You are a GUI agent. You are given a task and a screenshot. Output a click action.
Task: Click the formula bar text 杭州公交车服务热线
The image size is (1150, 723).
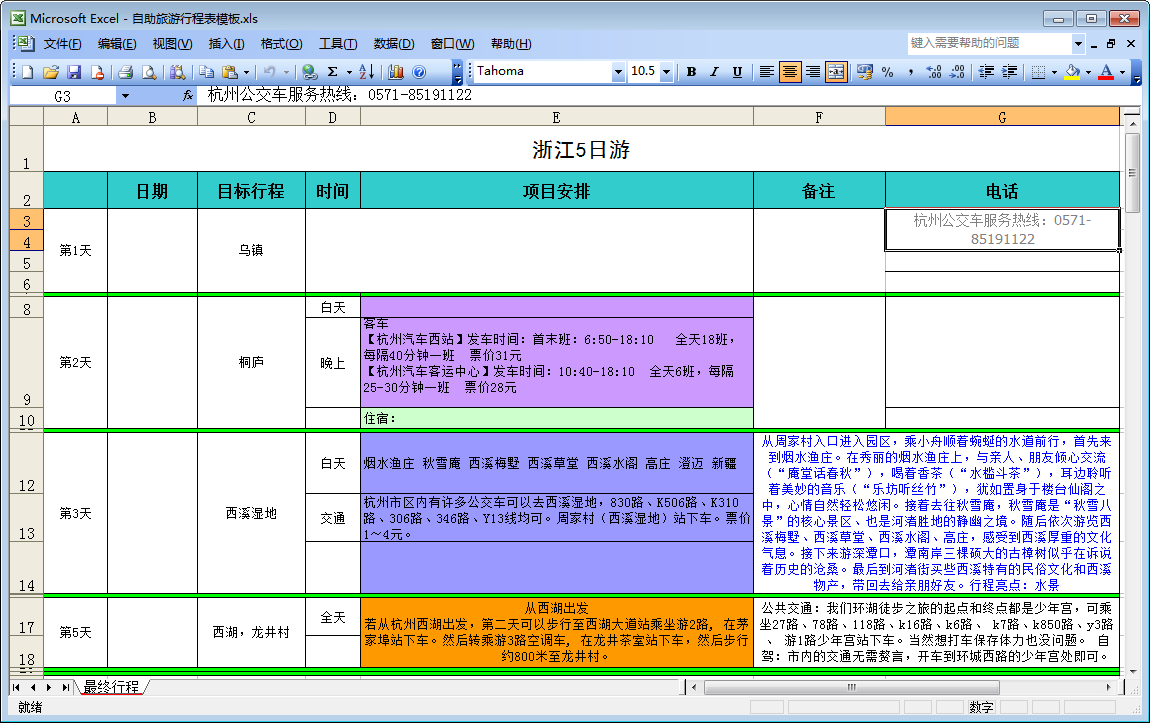click(x=280, y=95)
